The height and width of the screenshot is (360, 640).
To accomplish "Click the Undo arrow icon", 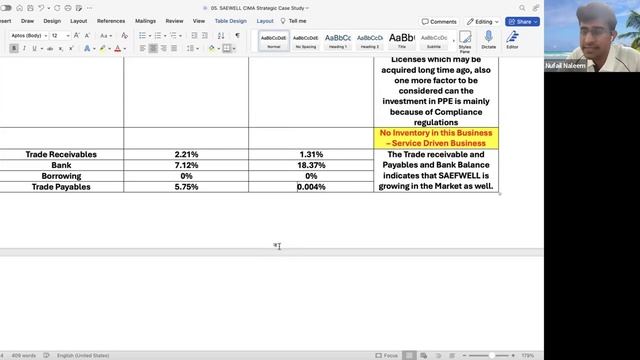I will click(x=41, y=8).
